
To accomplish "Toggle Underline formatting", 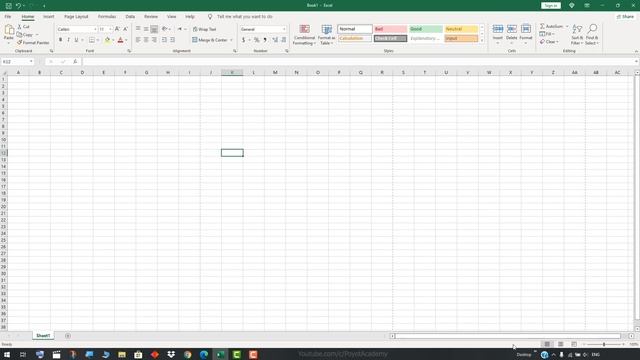I will tap(76, 40).
